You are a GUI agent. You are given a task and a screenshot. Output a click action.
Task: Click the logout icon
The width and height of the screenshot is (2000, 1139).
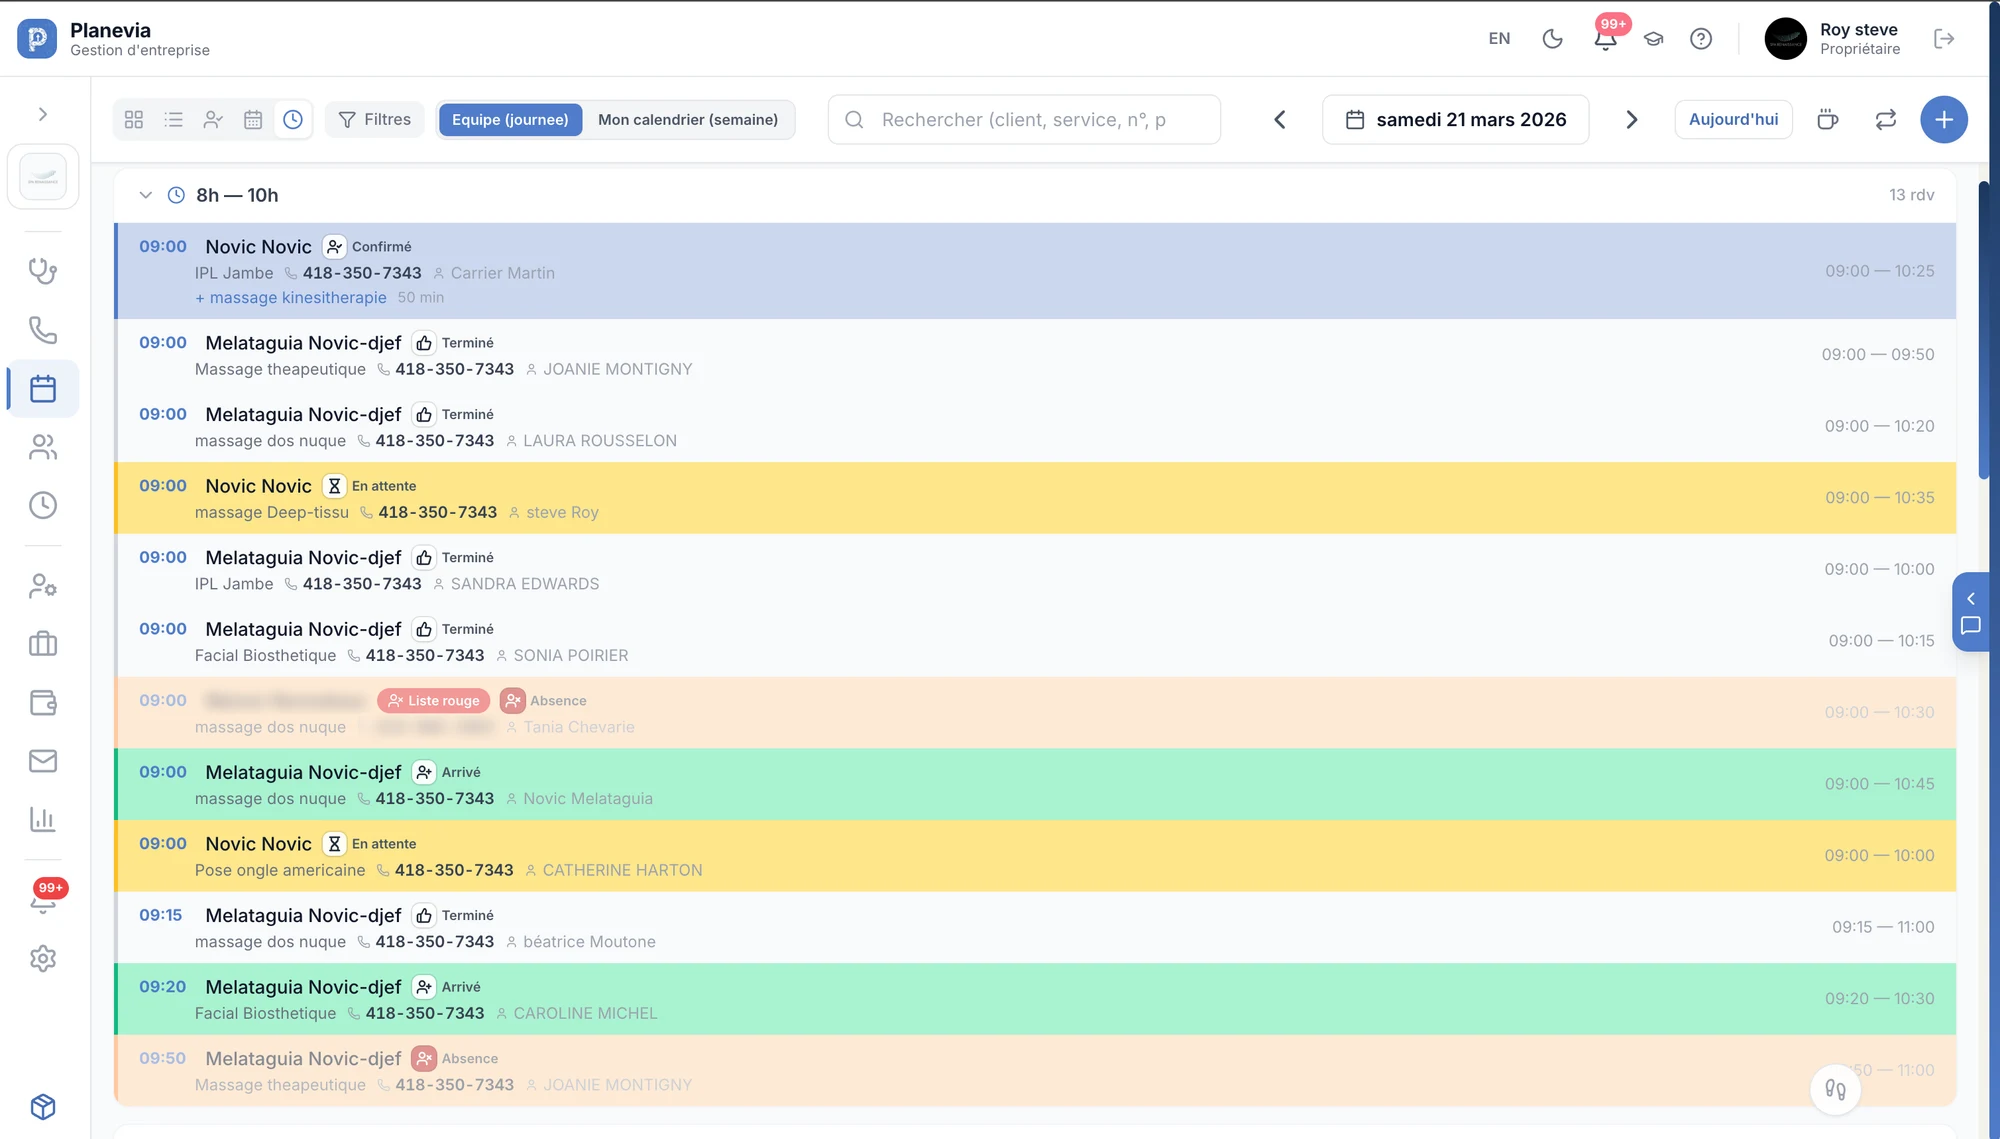tap(1944, 39)
